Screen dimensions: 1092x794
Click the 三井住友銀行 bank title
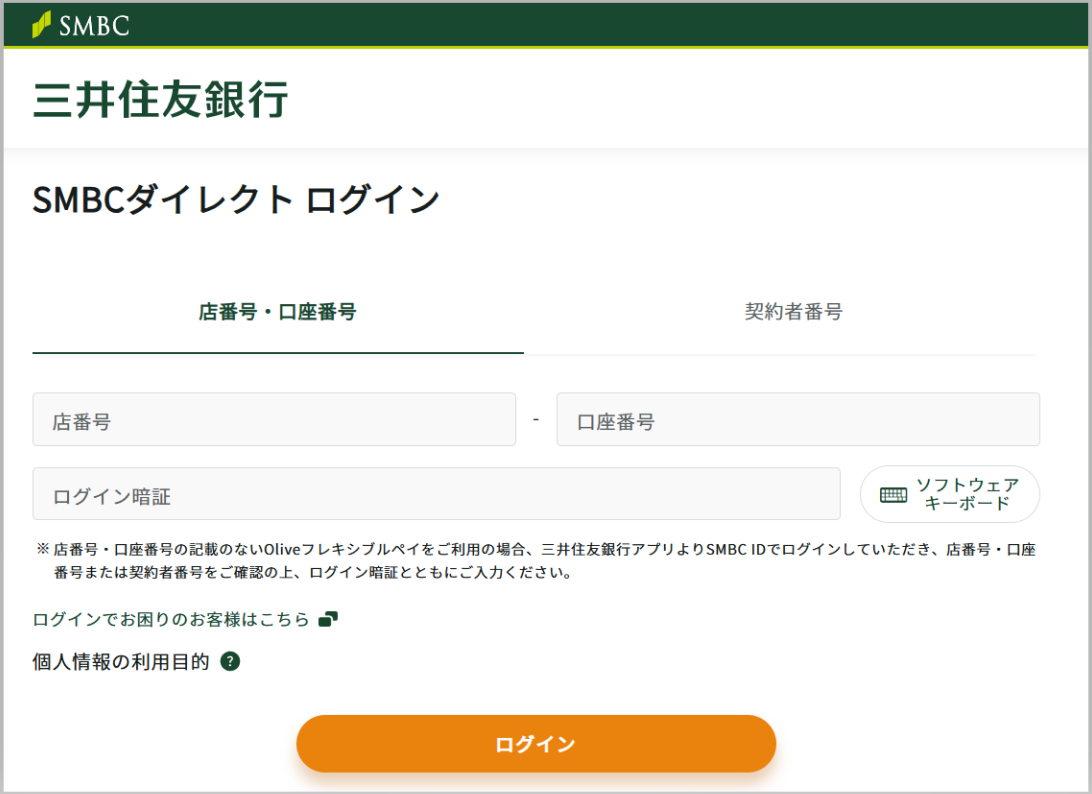[x=160, y=100]
